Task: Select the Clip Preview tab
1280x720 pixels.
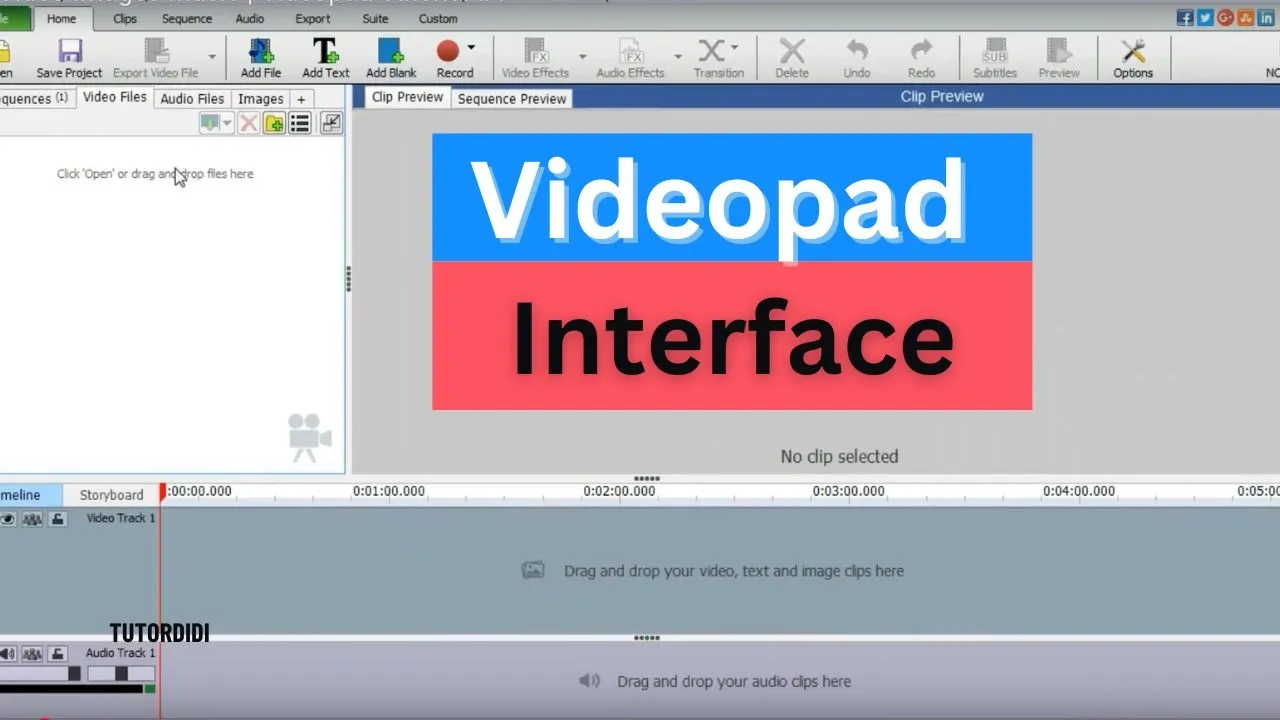Action: [408, 97]
